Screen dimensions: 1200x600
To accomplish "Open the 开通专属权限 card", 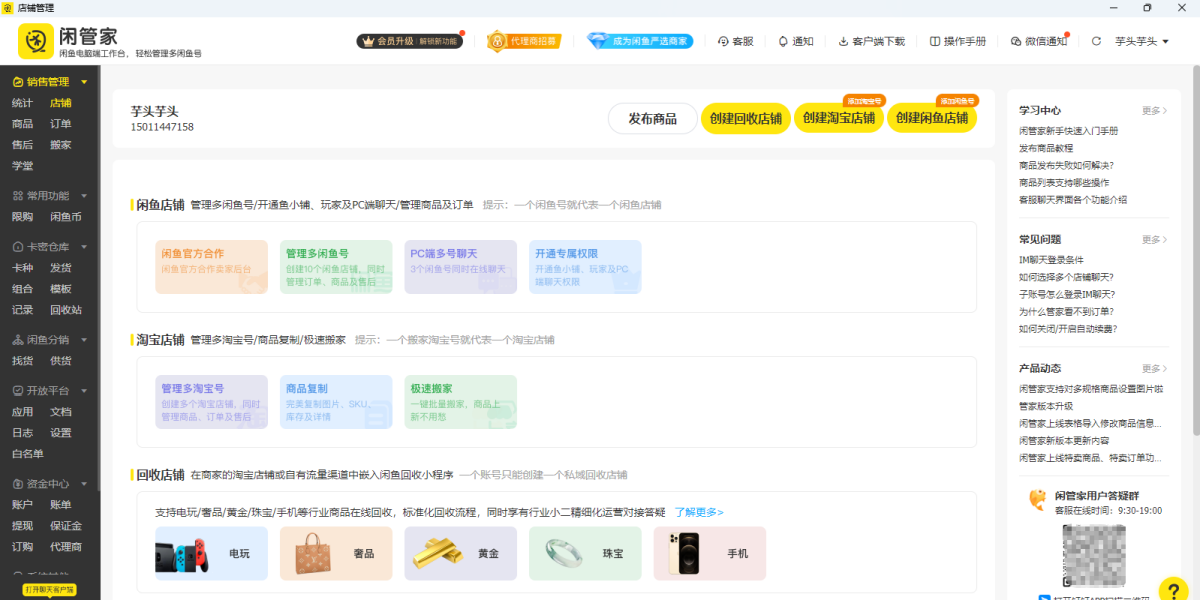I will tap(585, 267).
